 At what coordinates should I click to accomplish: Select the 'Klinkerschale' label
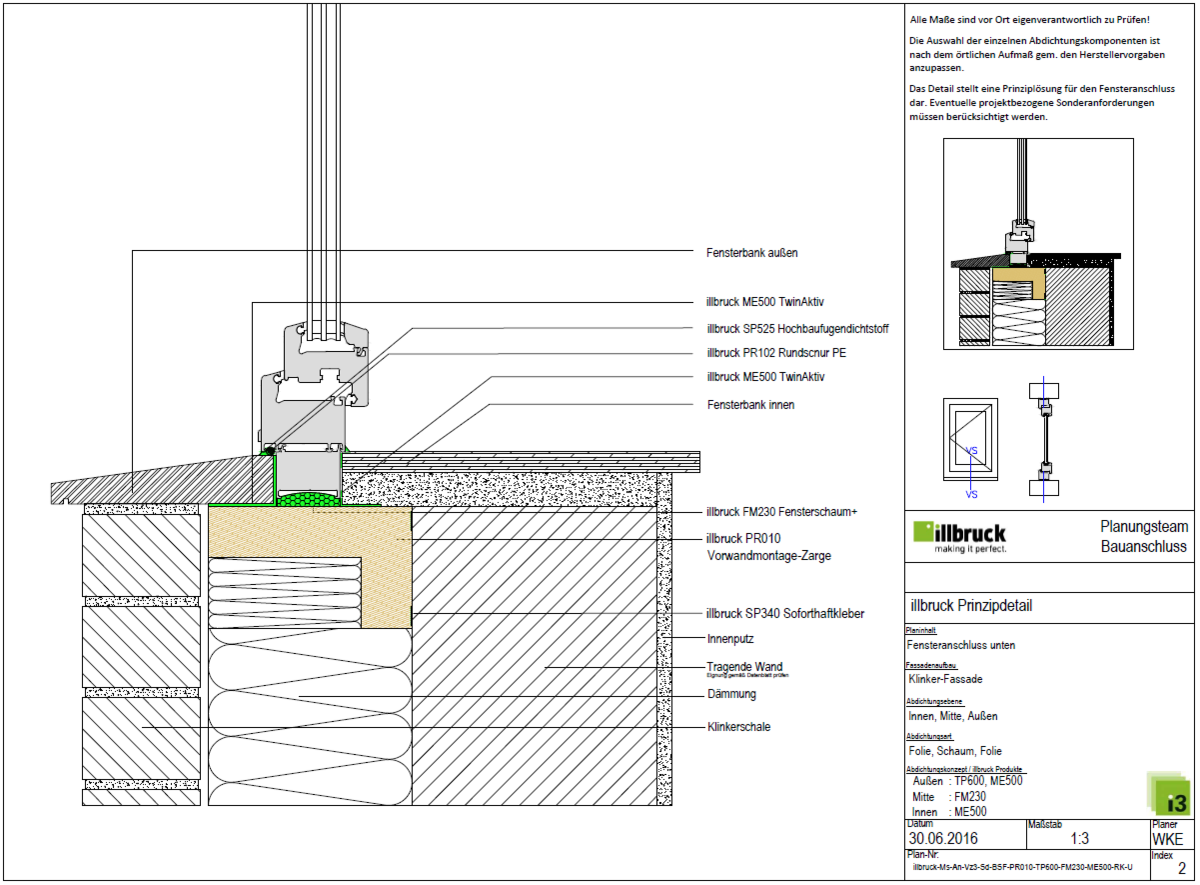738,727
